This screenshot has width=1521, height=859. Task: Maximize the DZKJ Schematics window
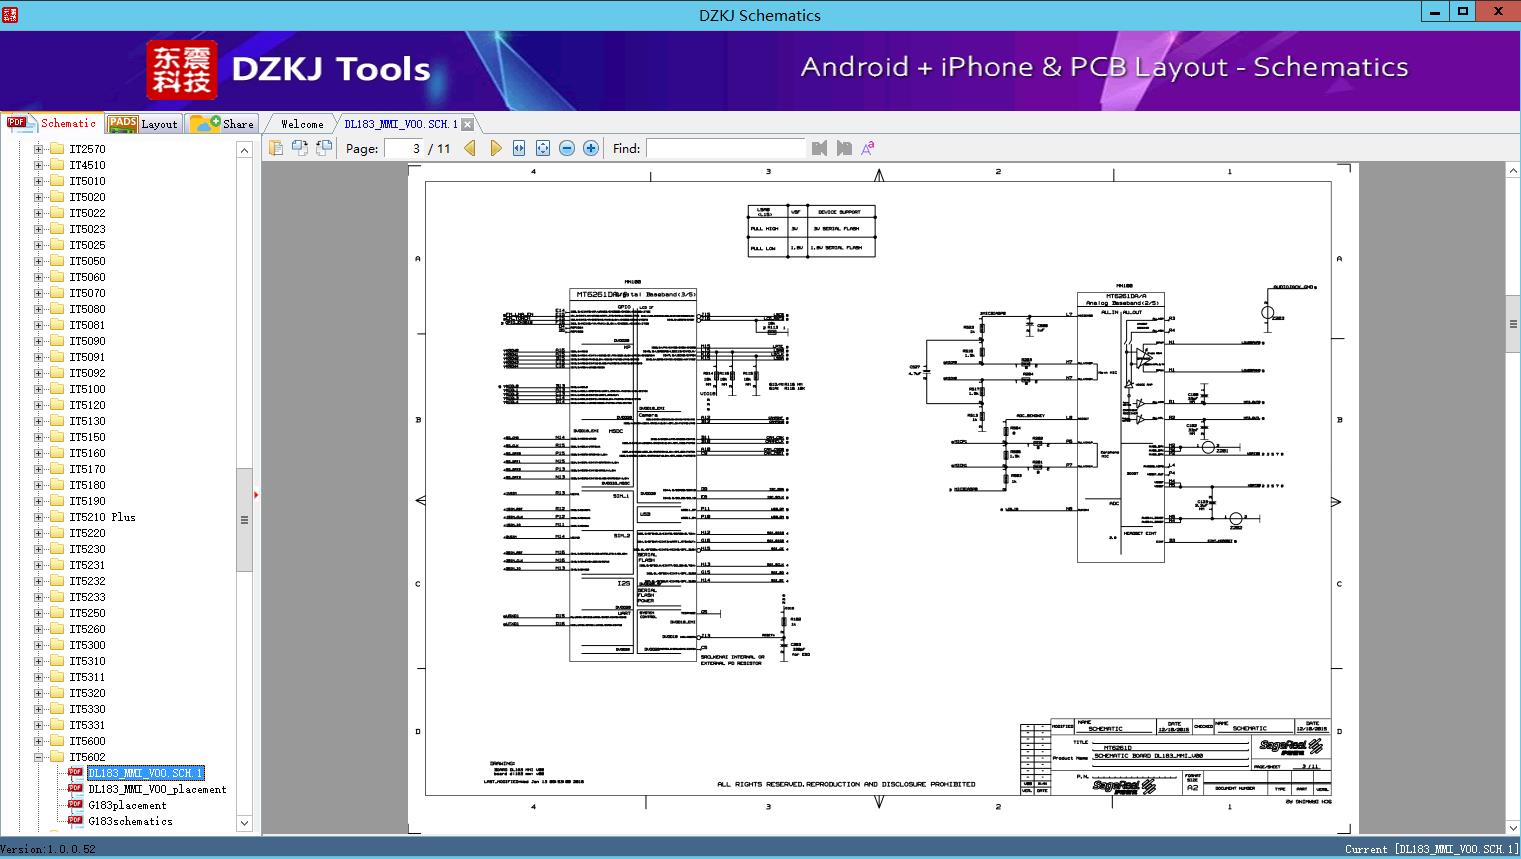(1462, 12)
